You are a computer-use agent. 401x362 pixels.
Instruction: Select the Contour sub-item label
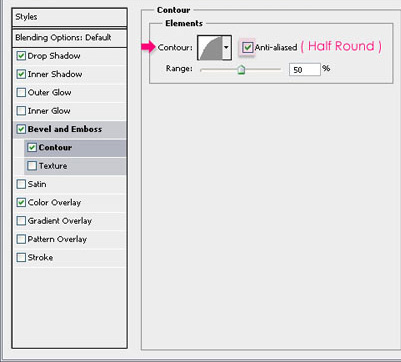pyautogui.click(x=55, y=147)
